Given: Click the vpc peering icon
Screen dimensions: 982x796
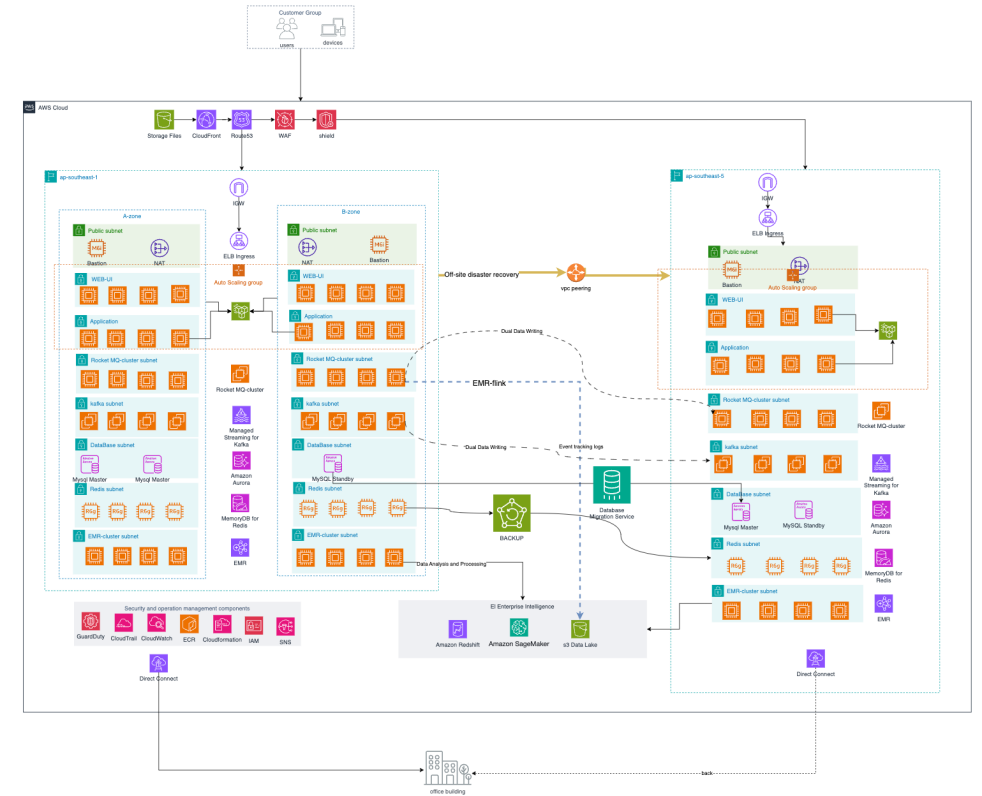Looking at the screenshot, I should coord(576,273).
